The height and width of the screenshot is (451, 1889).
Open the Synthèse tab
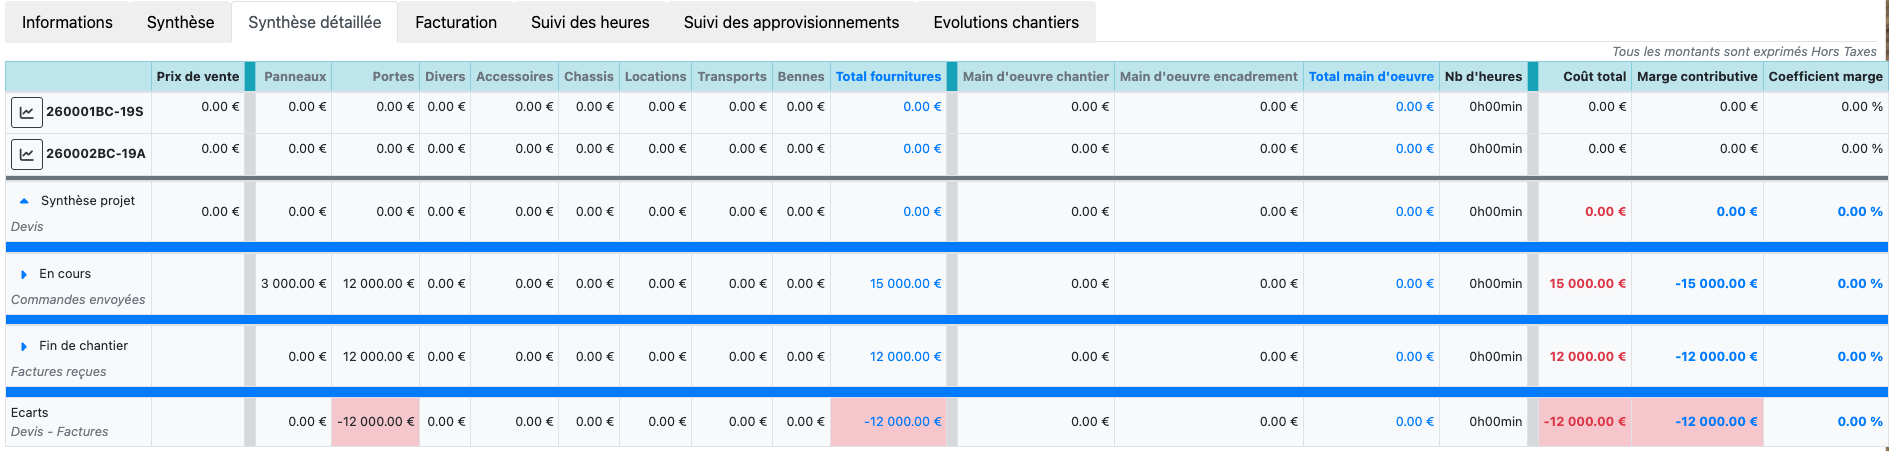pyautogui.click(x=180, y=22)
